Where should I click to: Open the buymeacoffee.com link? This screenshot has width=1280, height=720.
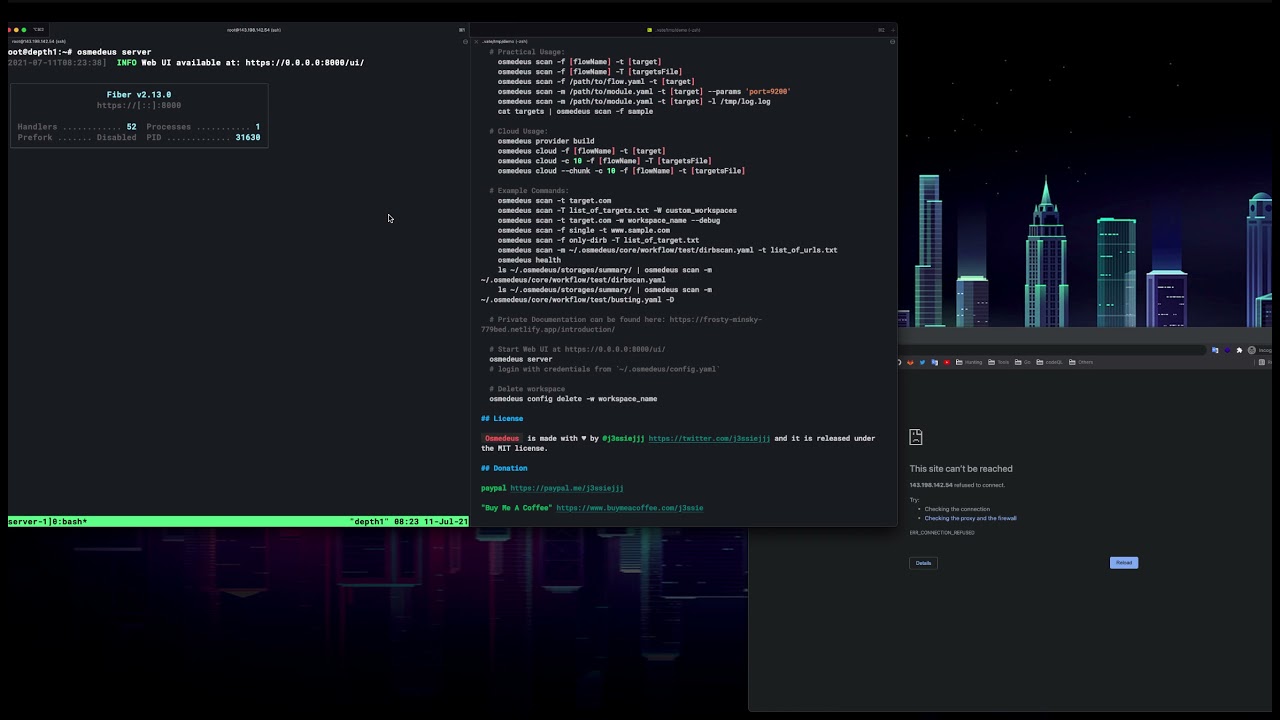click(x=629, y=508)
